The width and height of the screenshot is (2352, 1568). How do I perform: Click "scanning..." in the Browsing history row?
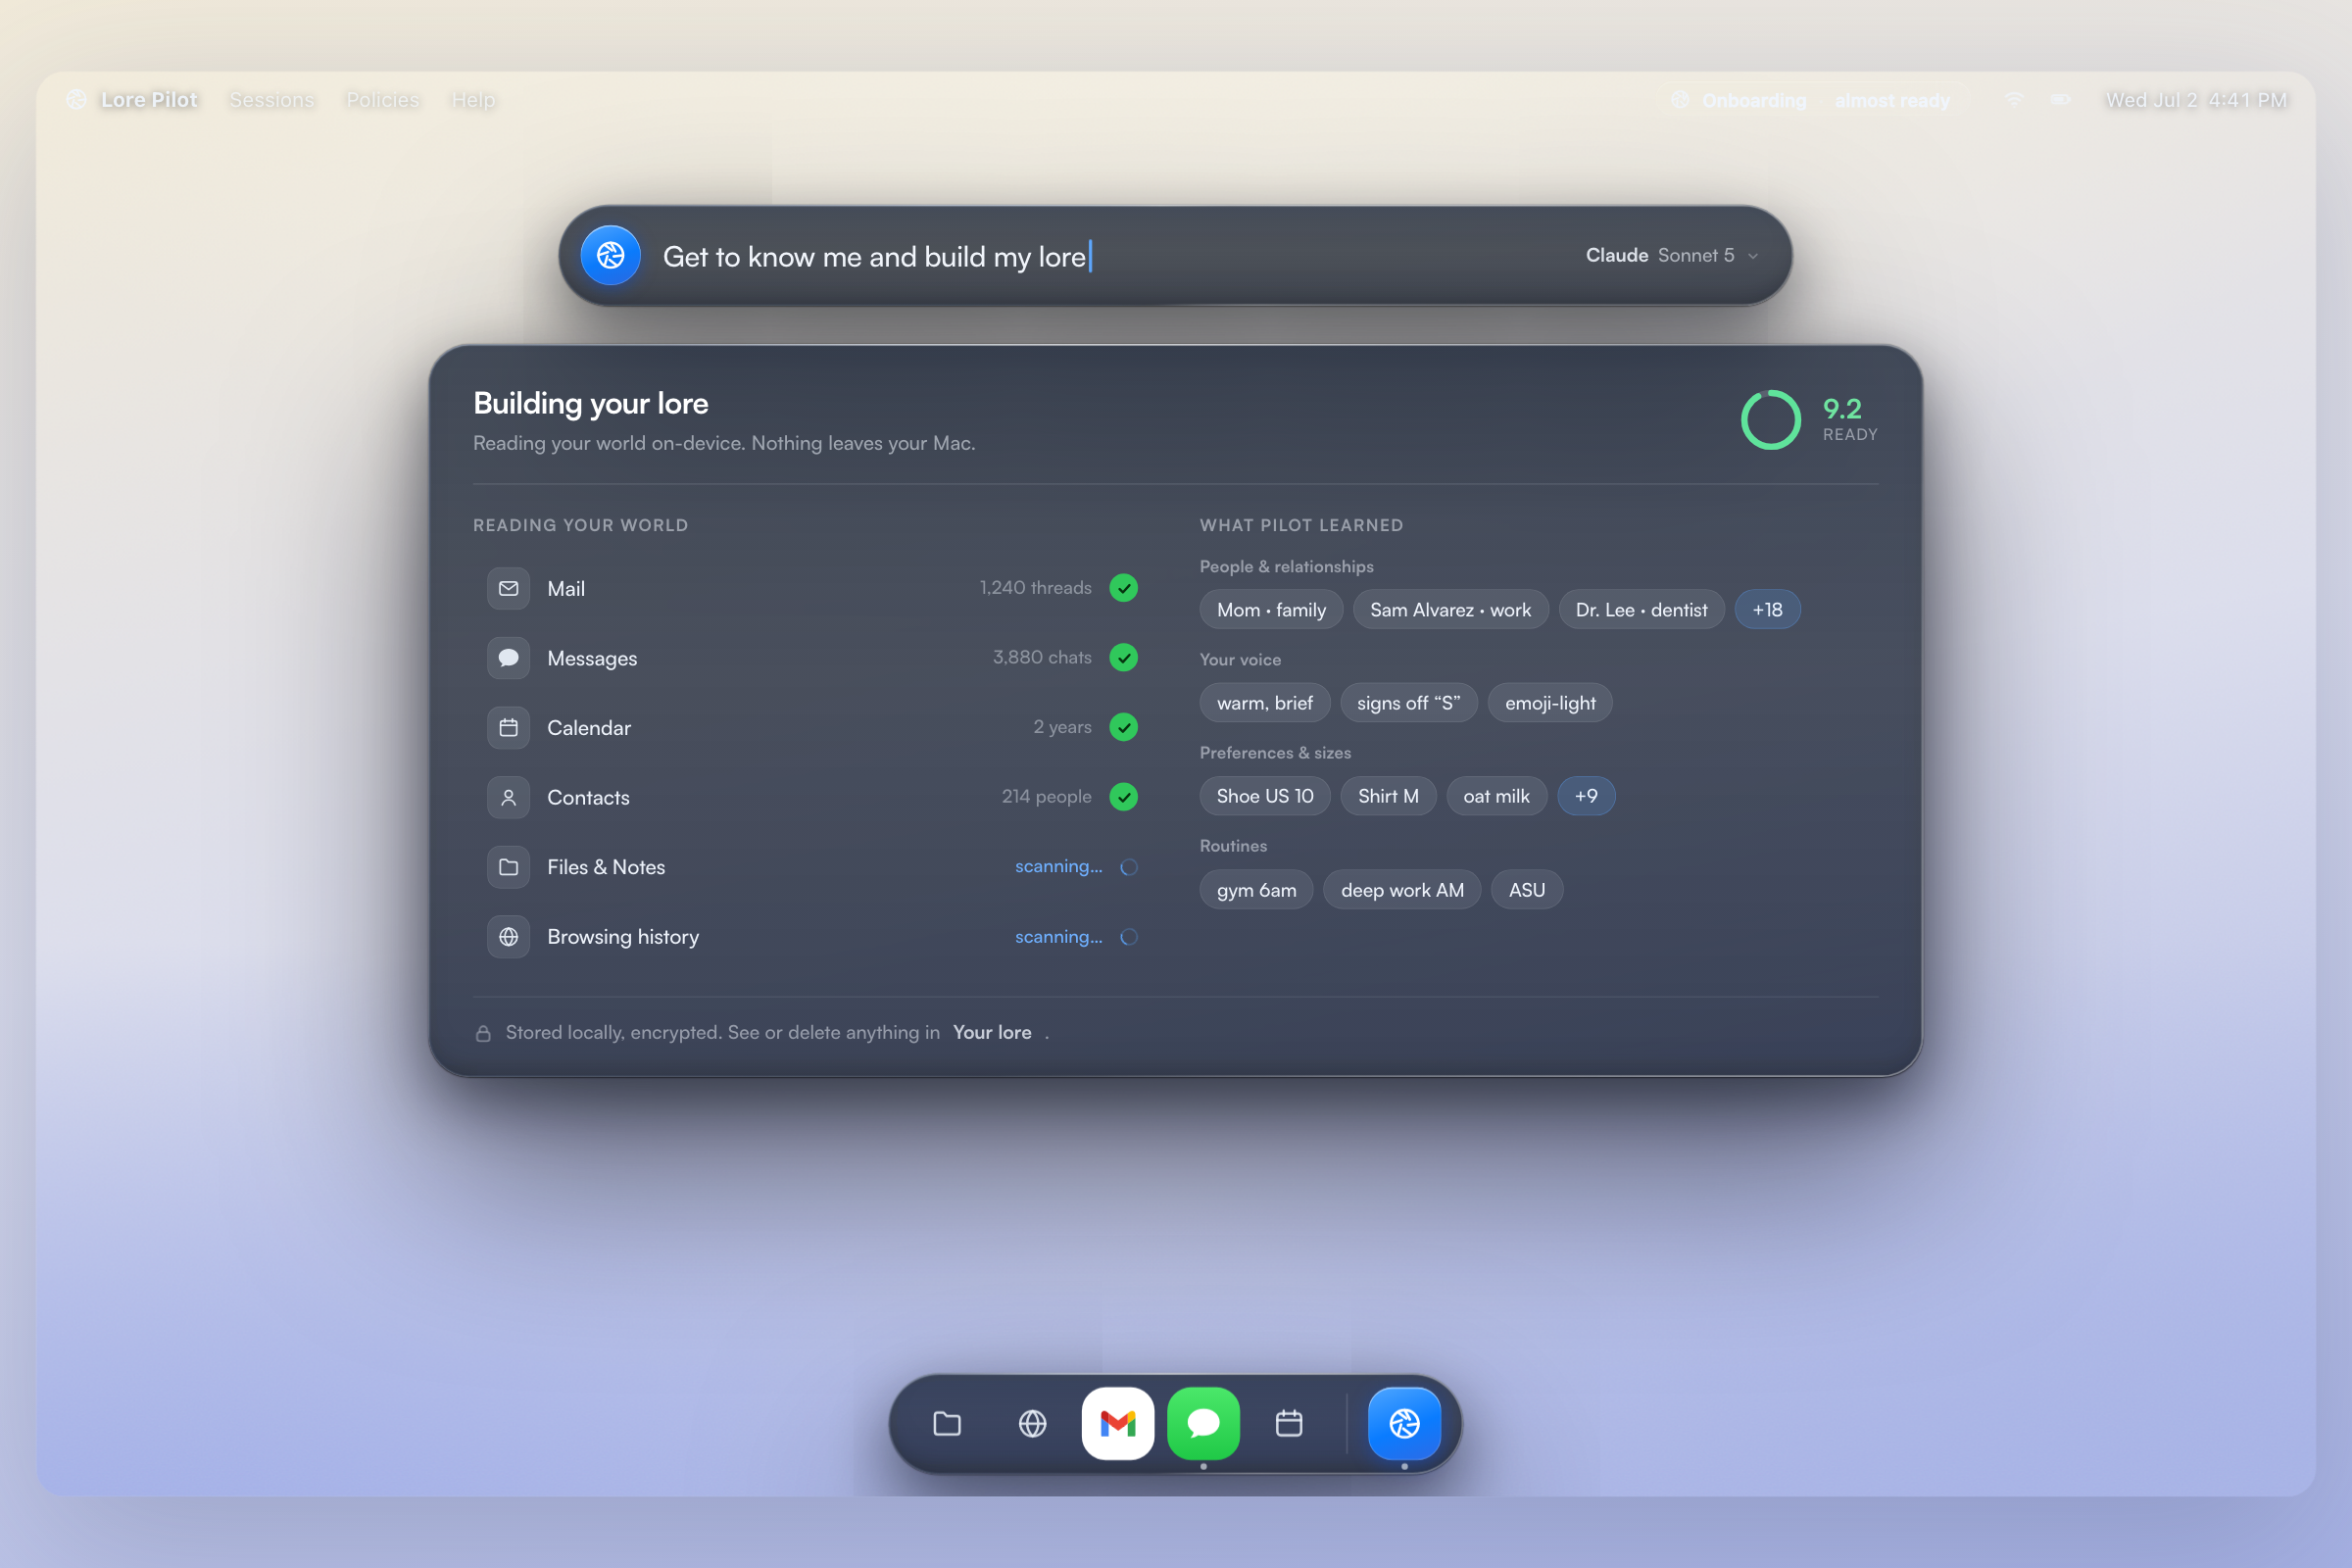coord(1058,937)
